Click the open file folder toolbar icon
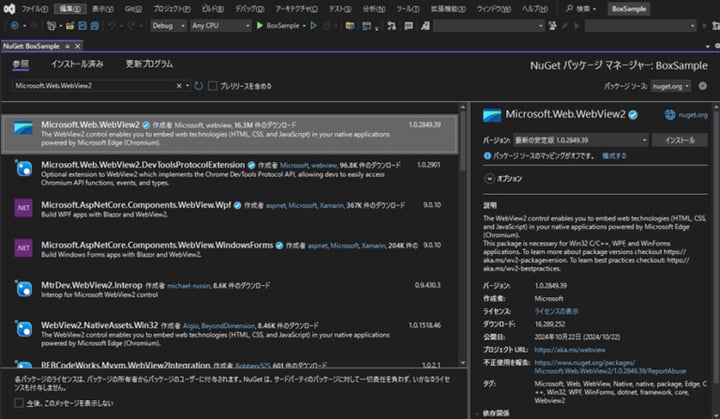The image size is (720, 419). tap(70, 26)
